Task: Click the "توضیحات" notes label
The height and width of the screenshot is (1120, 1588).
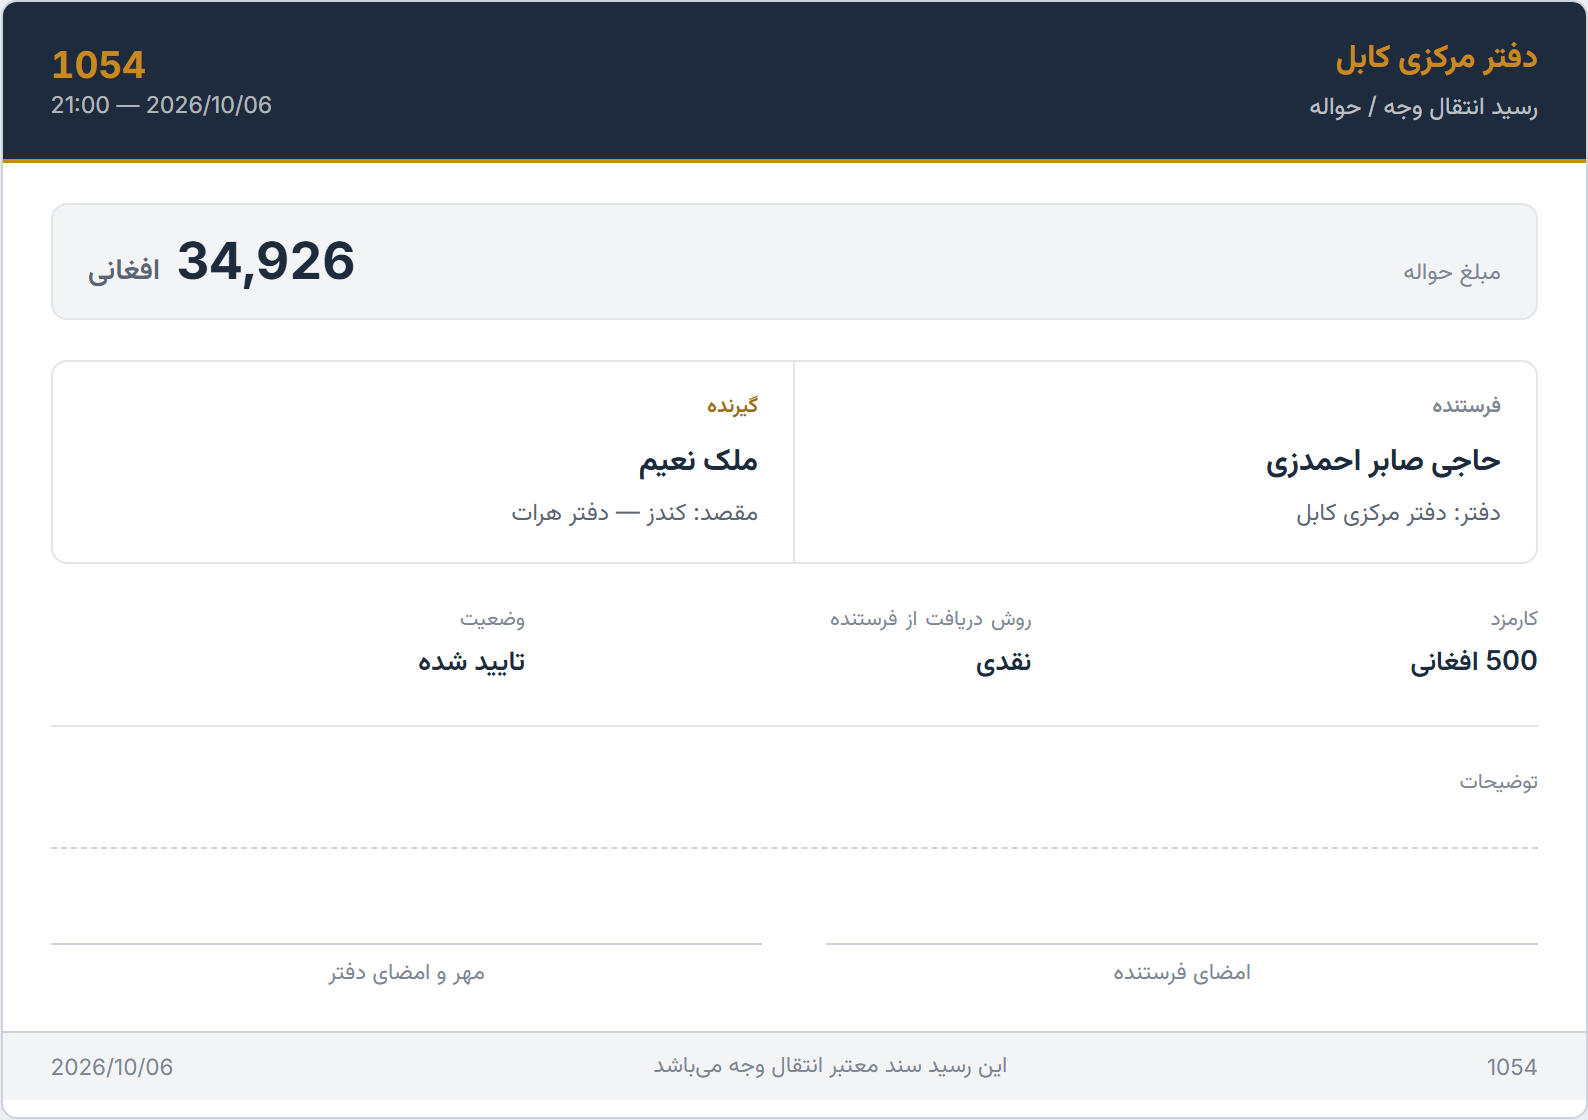Action: point(1498,781)
